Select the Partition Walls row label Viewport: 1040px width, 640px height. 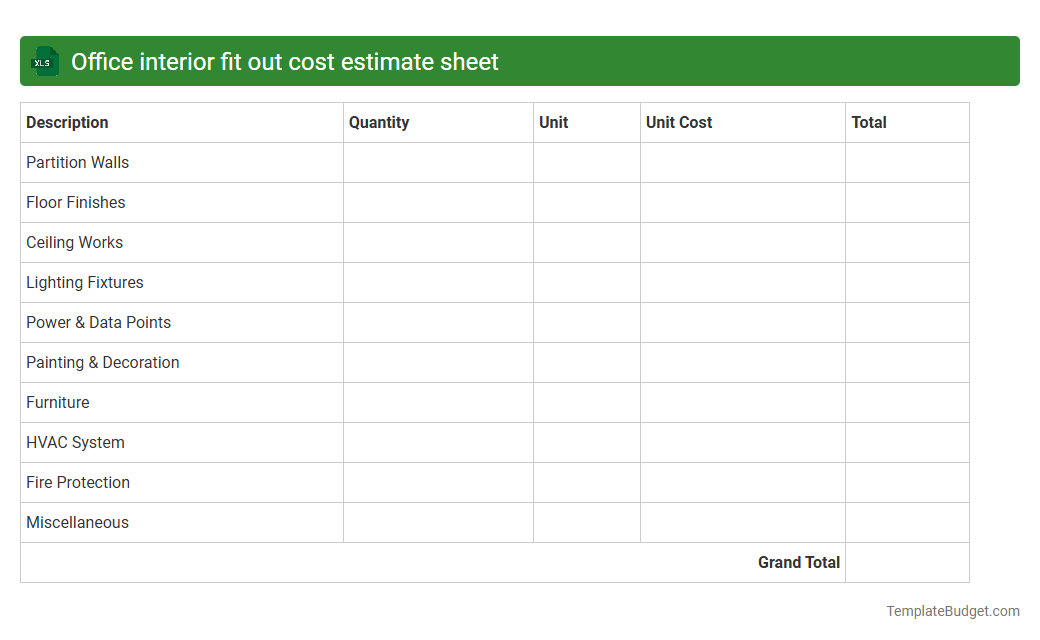(x=77, y=162)
